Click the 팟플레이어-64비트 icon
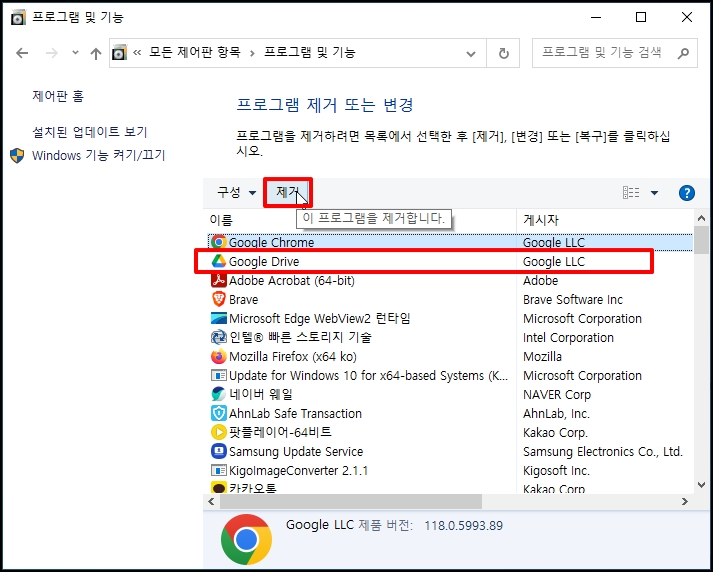Viewport: 713px width, 572px height. 219,432
